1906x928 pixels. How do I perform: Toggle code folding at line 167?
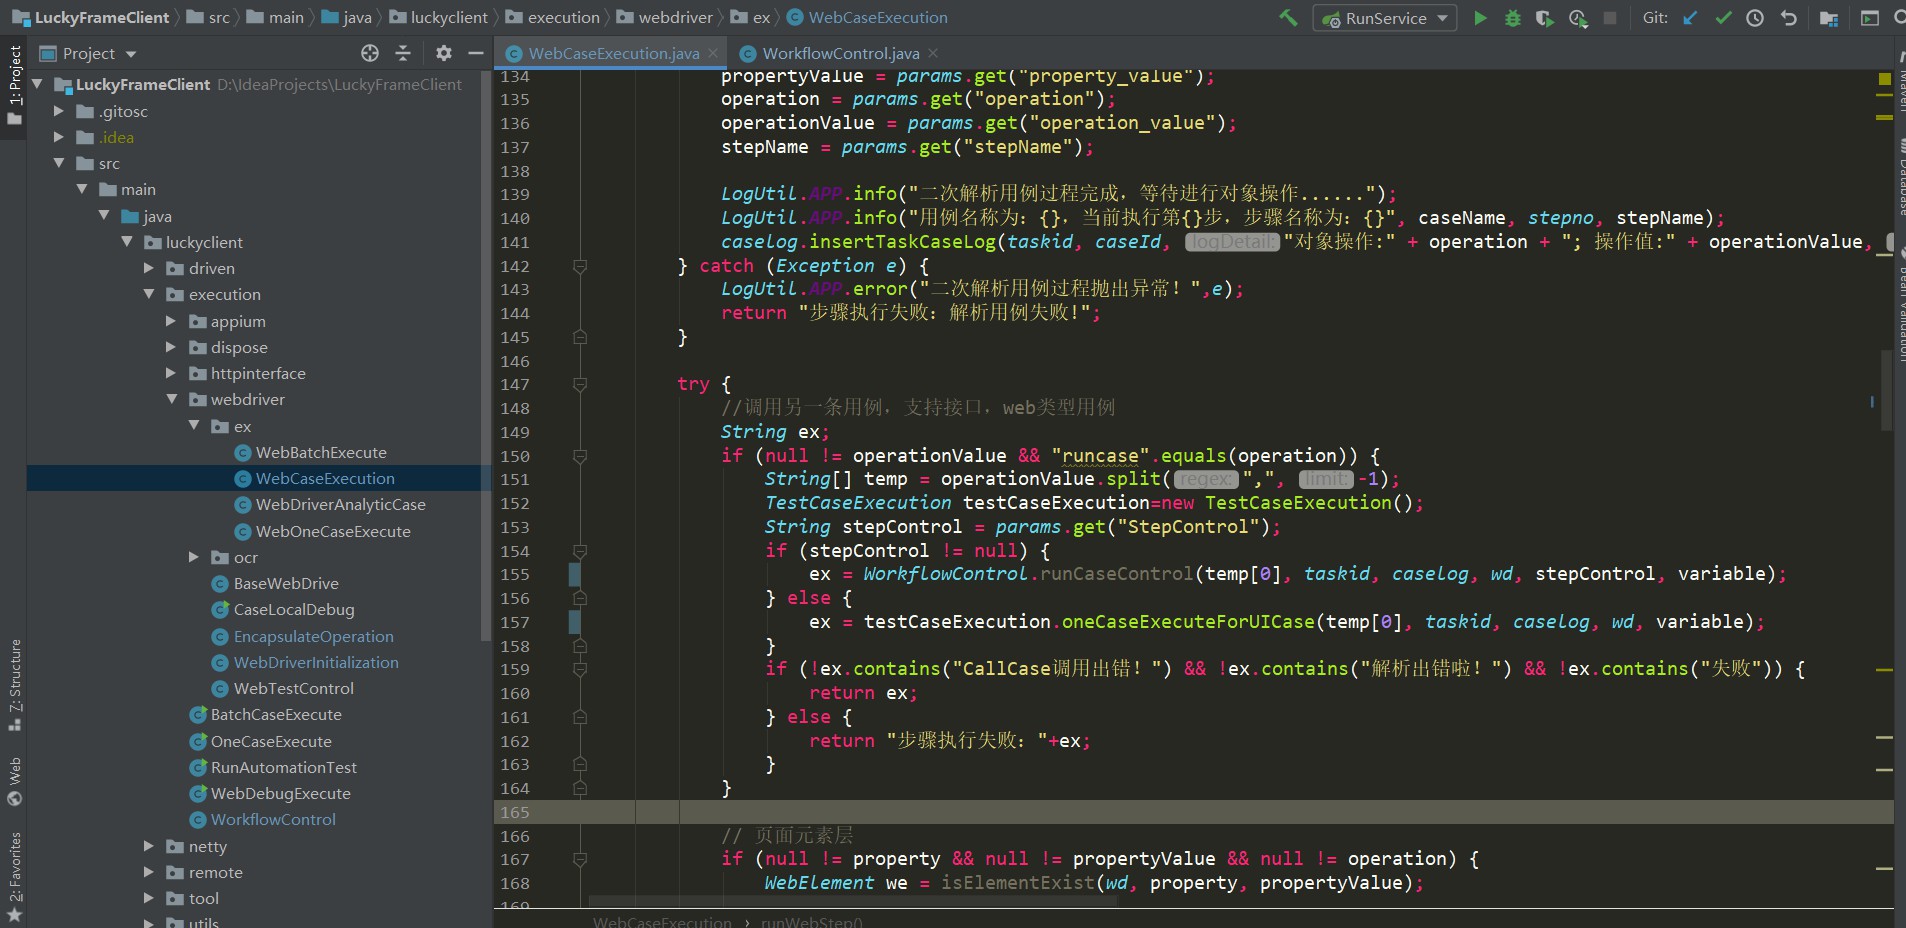click(579, 859)
